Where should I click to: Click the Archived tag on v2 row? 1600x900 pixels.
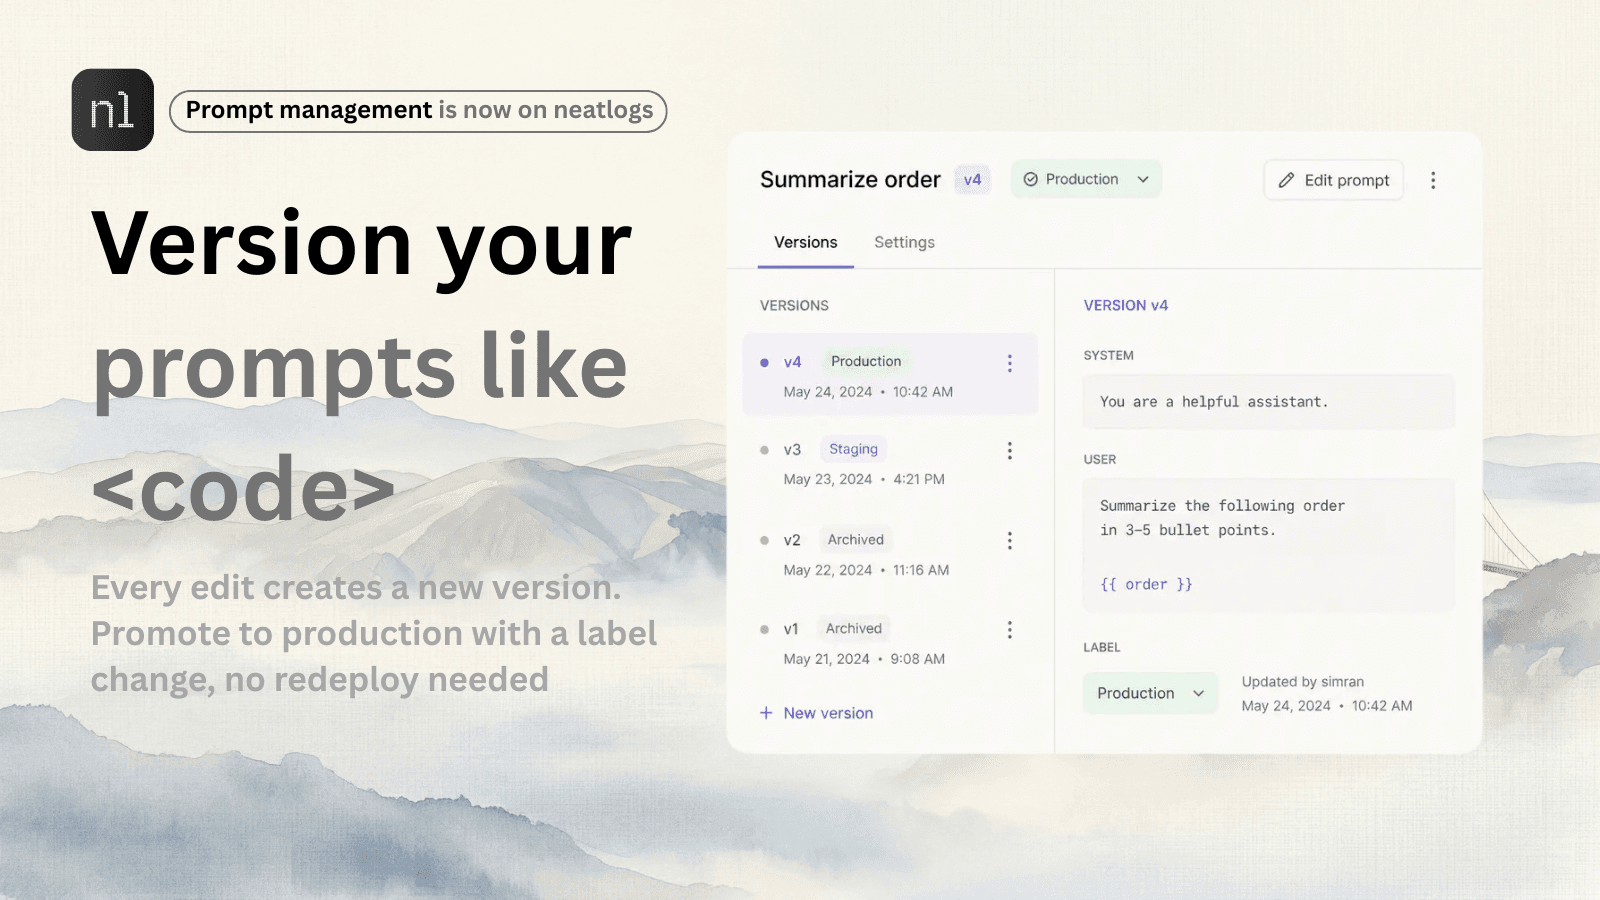(856, 539)
